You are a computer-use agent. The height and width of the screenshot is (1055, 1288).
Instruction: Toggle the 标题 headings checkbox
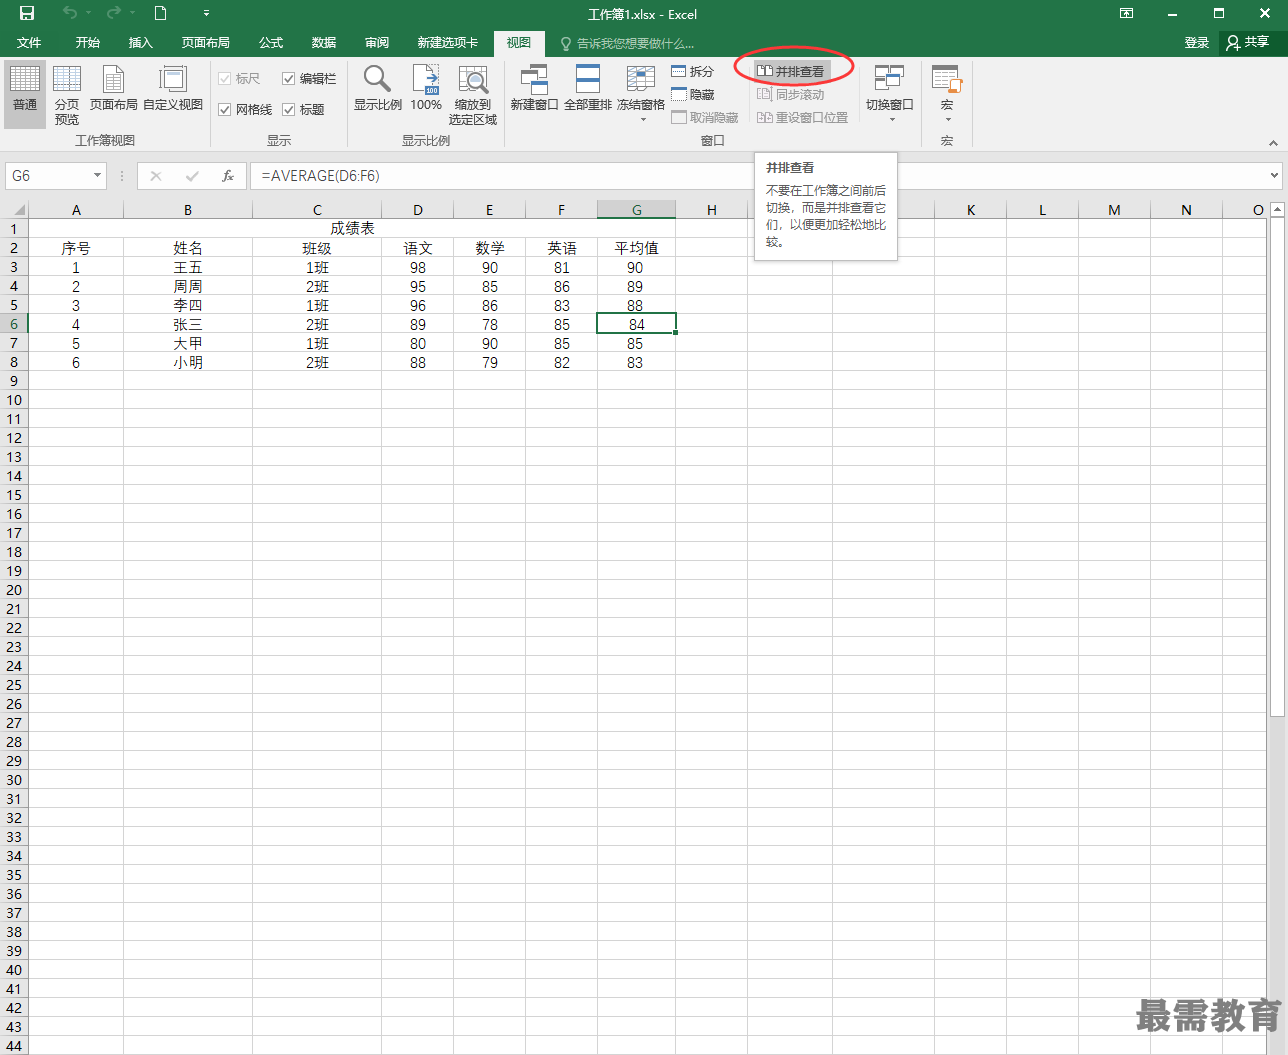tap(289, 109)
